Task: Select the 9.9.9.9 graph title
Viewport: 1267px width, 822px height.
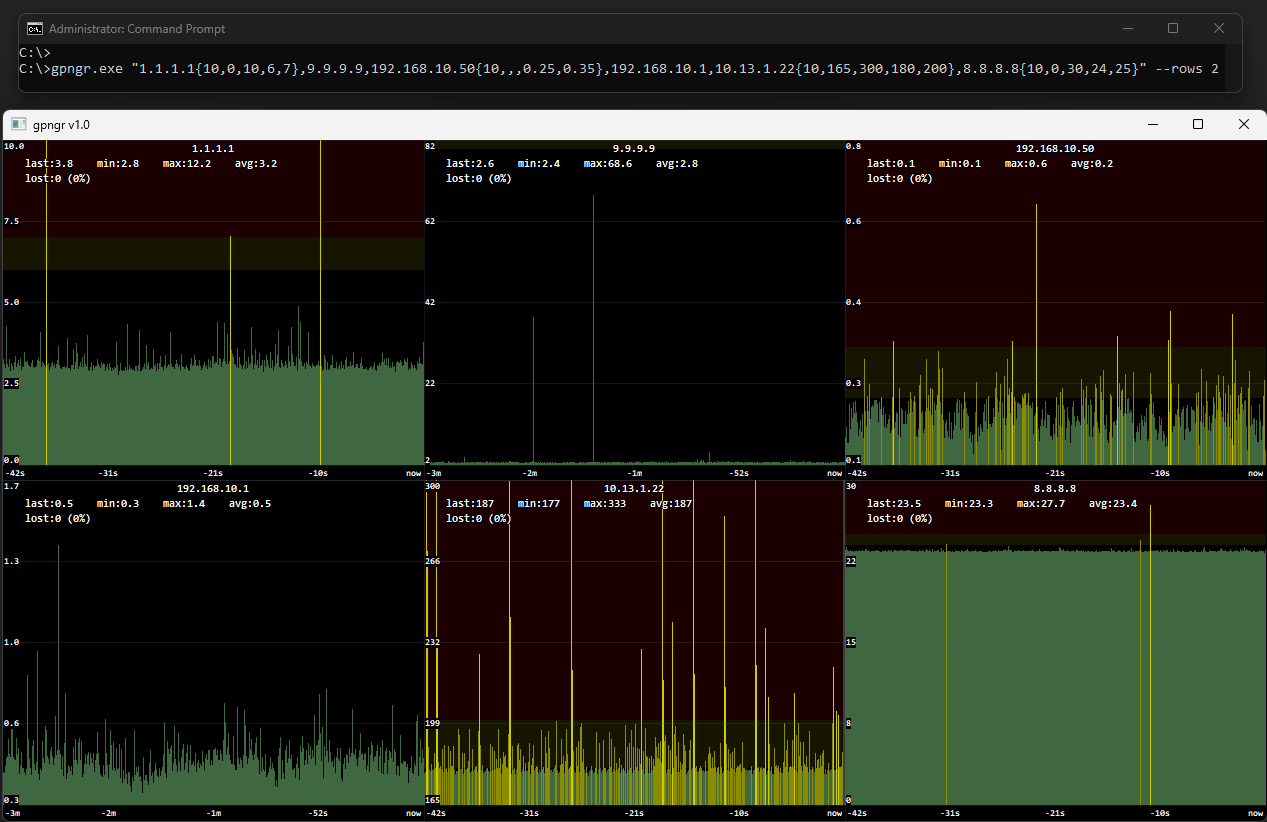Action: point(634,148)
